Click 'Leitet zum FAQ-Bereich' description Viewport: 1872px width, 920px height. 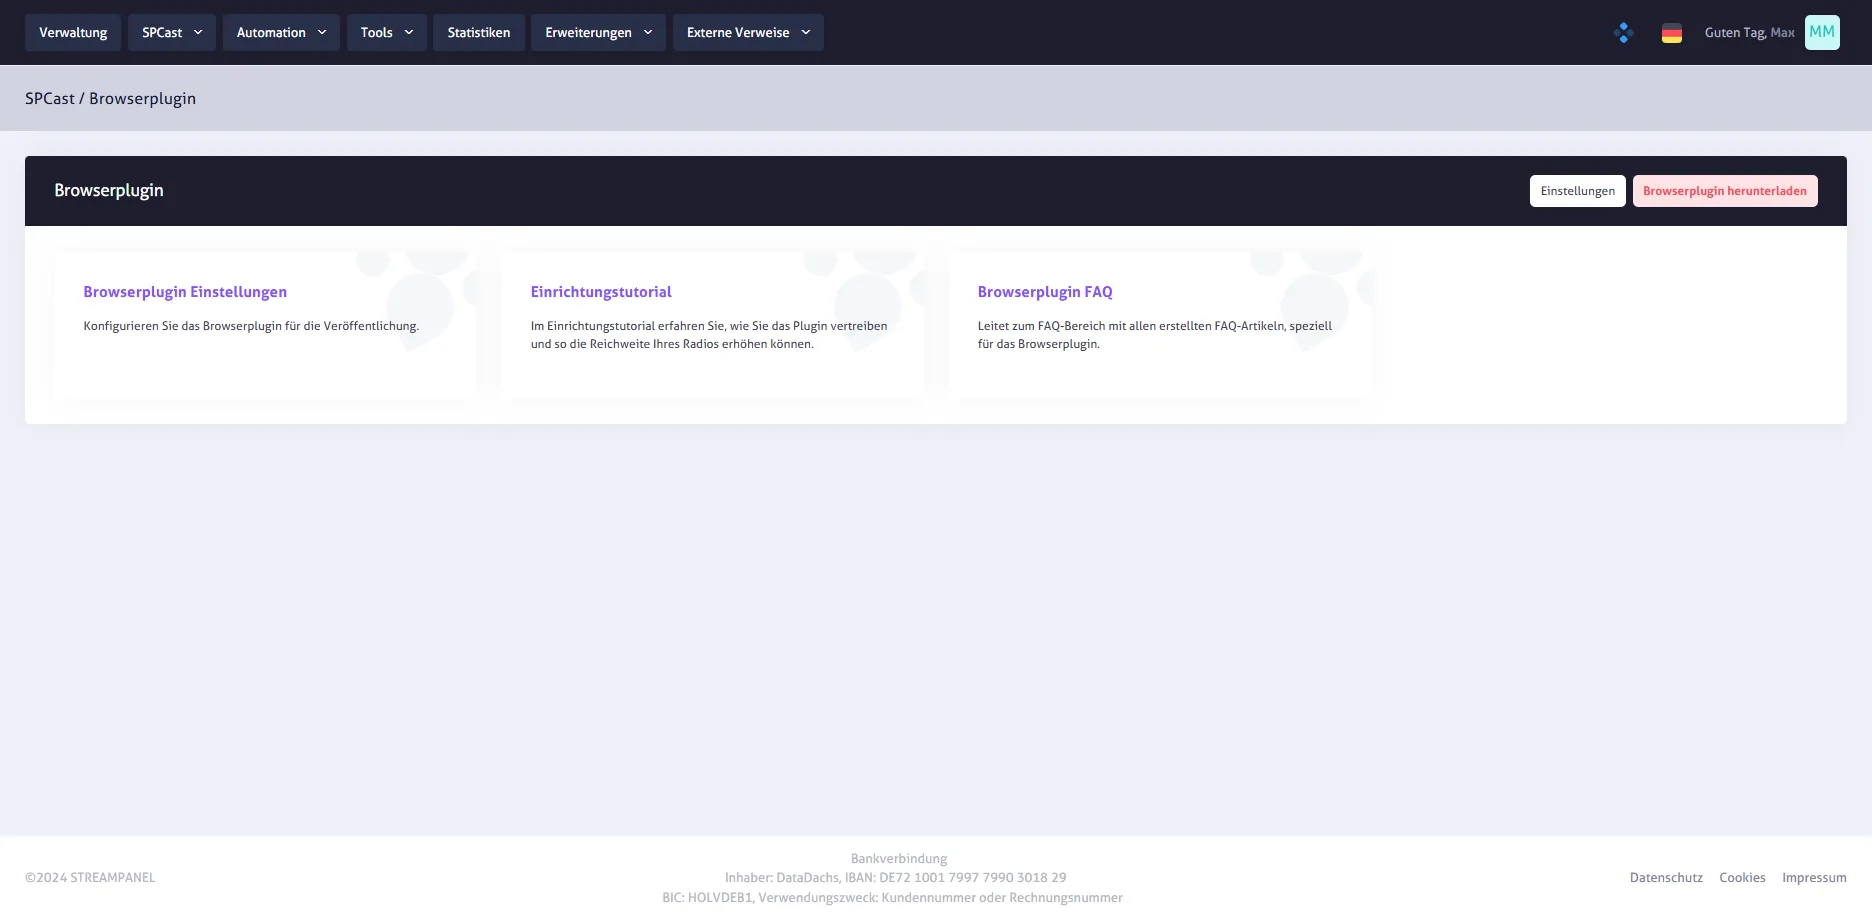1155,335
